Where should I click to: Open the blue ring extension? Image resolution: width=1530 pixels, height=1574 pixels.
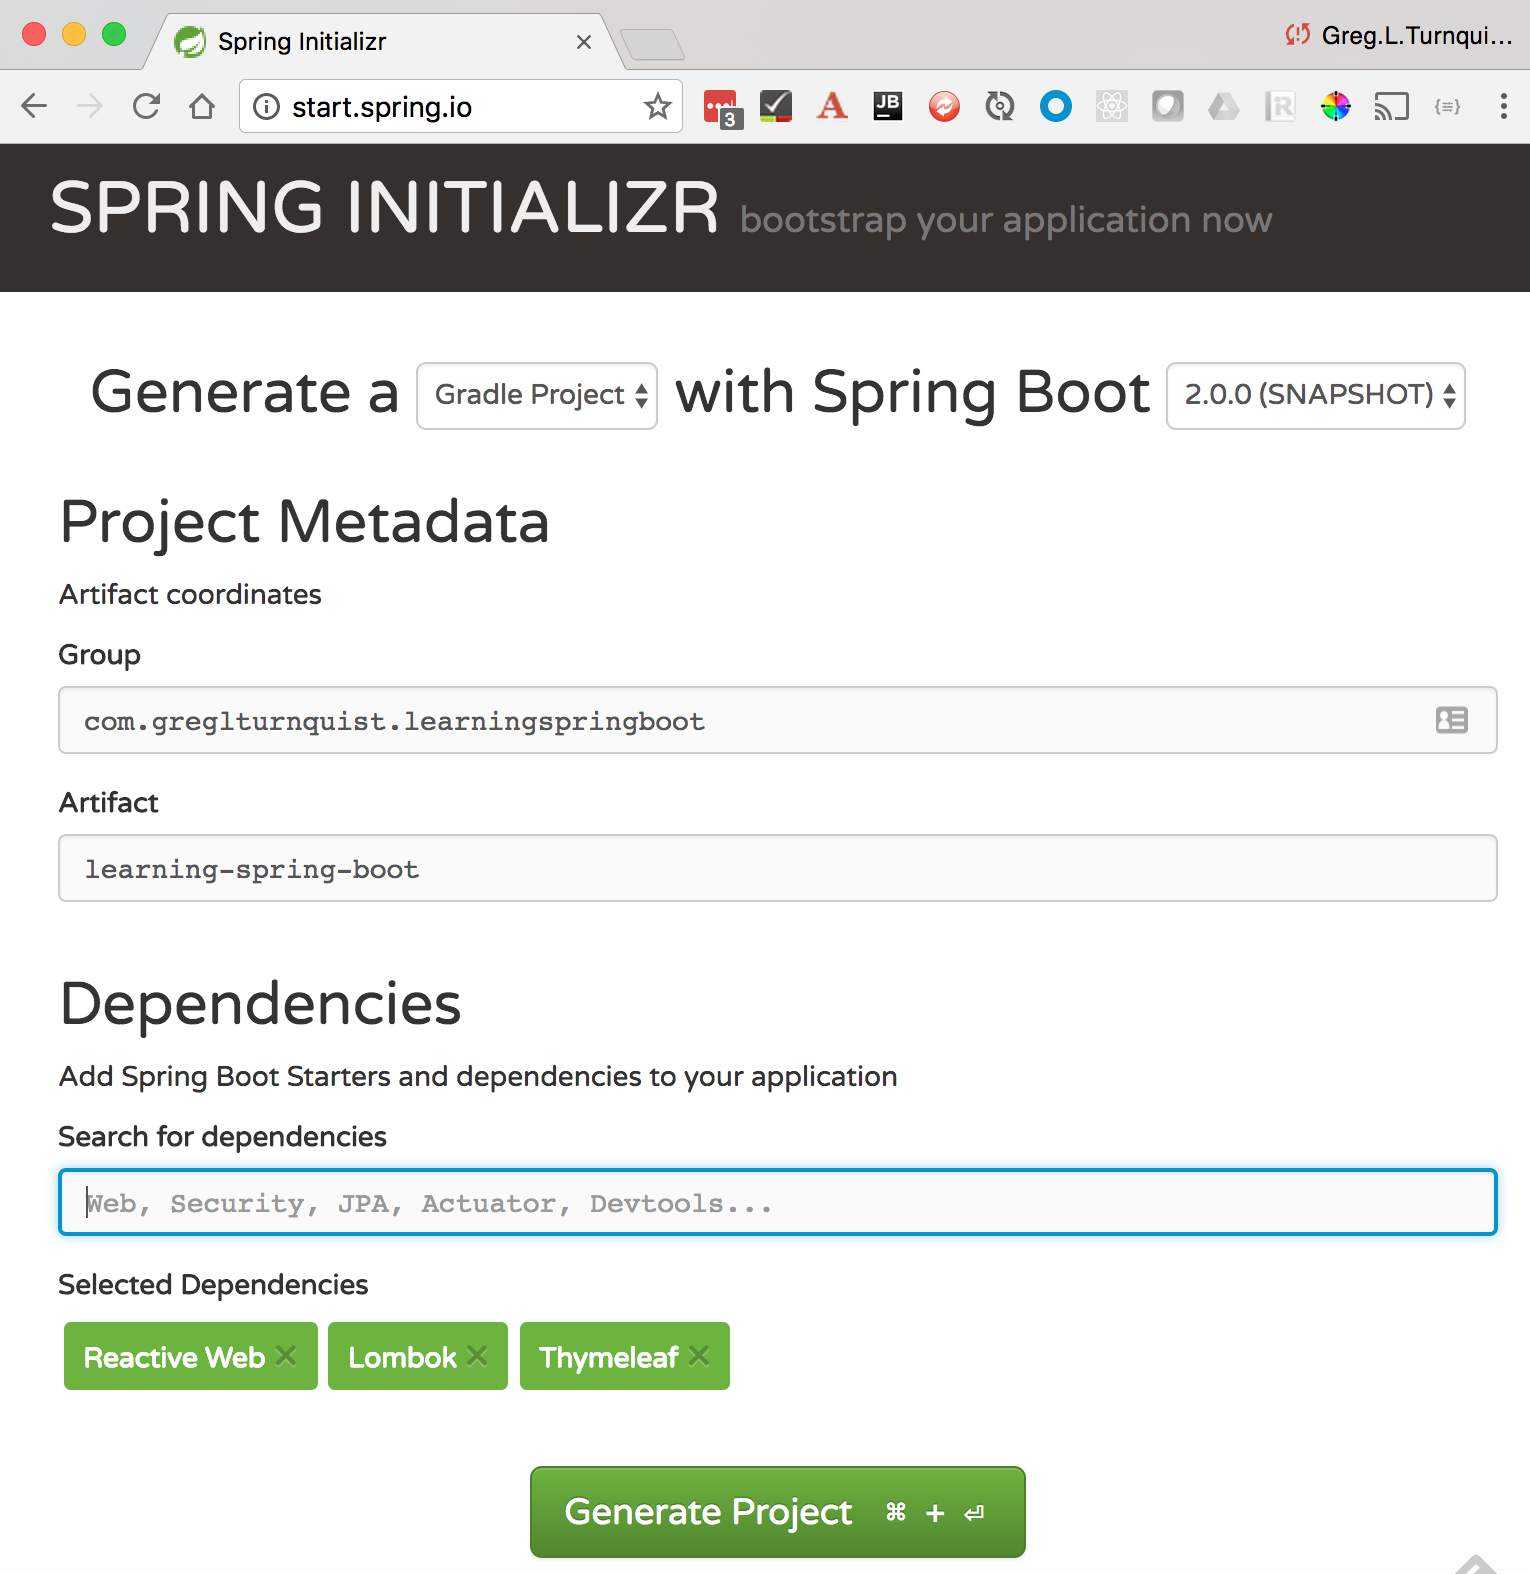pos(1056,106)
